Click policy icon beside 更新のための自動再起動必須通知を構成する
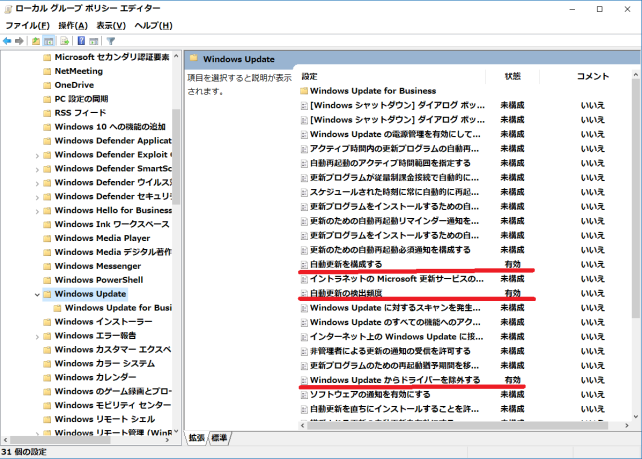The image size is (642, 459). 304,250
